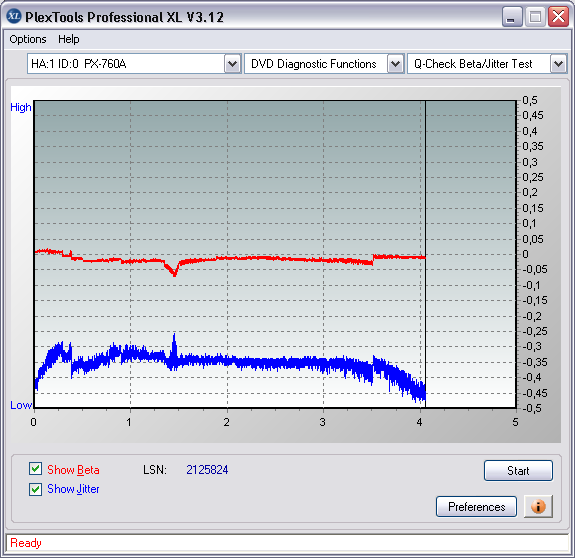Screen dimensions: 575x558
Task: Click the Show Beta label text
Action: [73, 470]
